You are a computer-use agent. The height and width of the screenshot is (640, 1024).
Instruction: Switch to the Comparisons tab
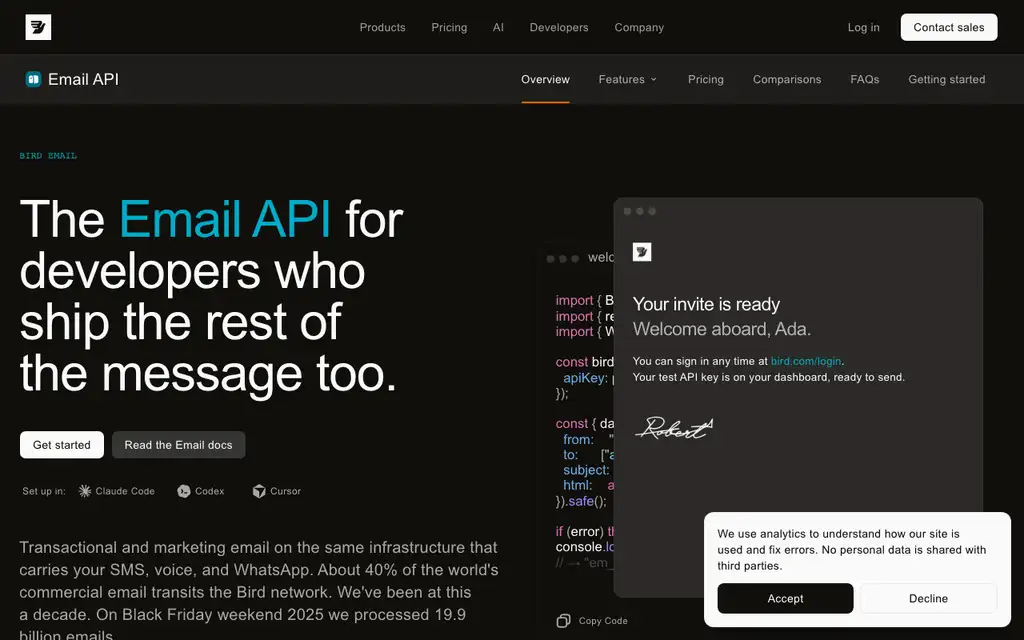coord(786,79)
